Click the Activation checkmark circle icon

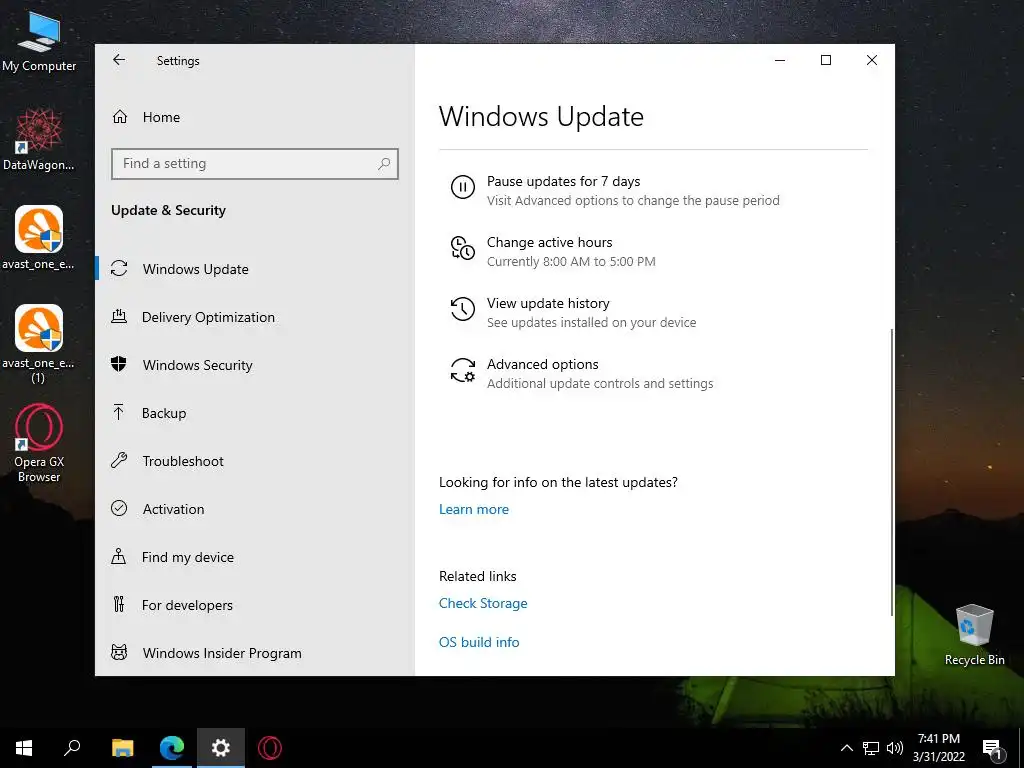[119, 508]
